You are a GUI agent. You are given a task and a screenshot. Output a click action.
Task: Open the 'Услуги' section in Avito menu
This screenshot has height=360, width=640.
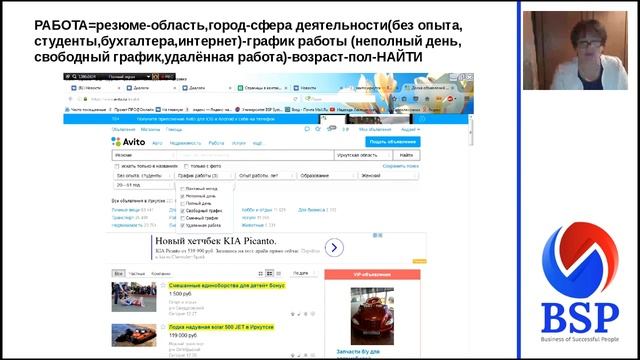point(239,143)
